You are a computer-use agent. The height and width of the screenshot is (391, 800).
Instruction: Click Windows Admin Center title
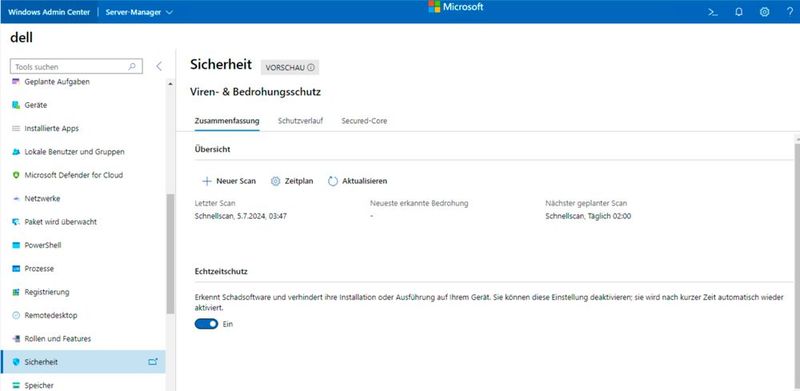pos(49,12)
